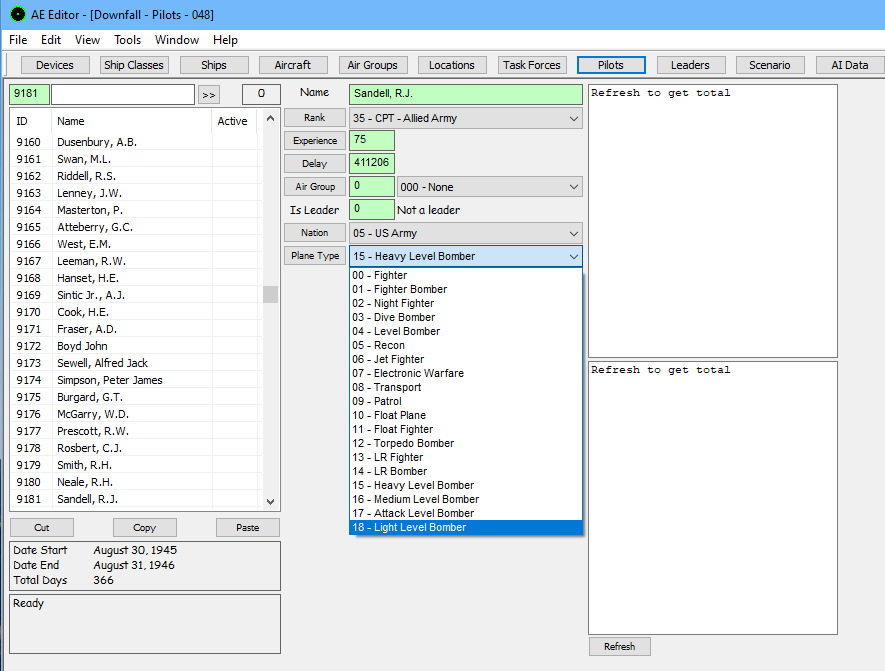Click the >> search next button
This screenshot has width=885, height=671.
point(209,95)
